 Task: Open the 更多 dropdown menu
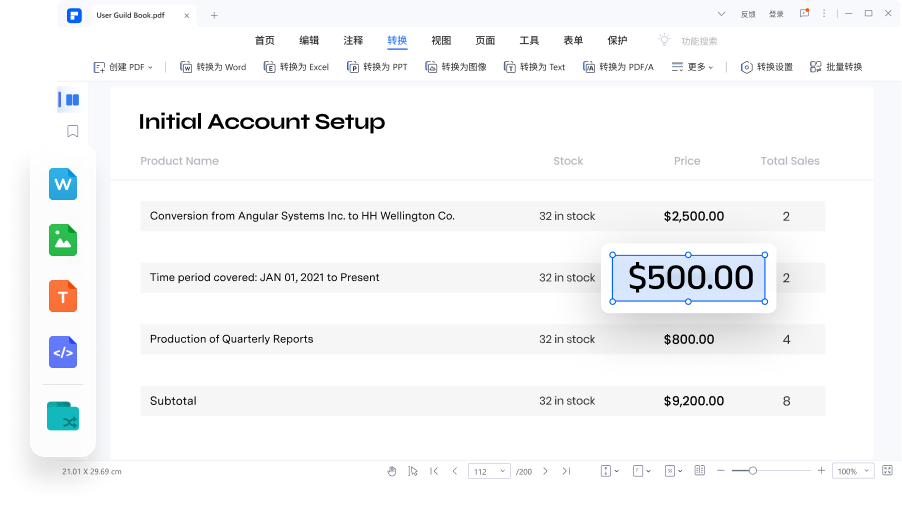click(x=692, y=67)
